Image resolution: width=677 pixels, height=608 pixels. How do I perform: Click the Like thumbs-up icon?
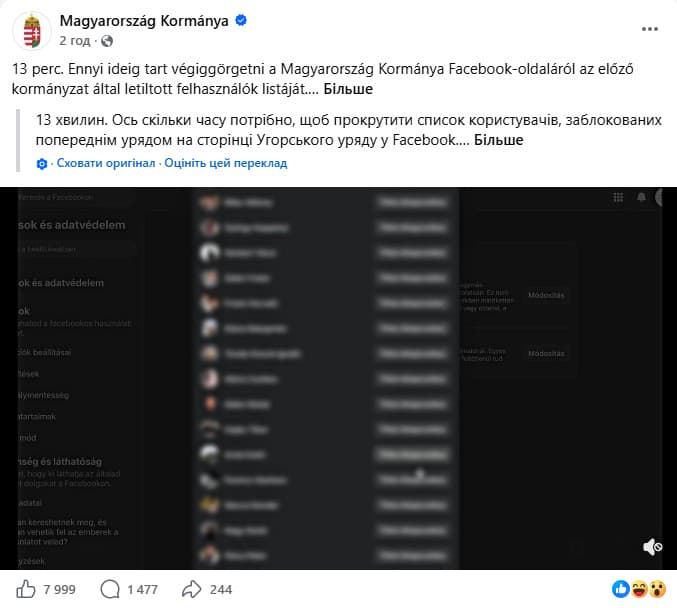click(x=25, y=589)
